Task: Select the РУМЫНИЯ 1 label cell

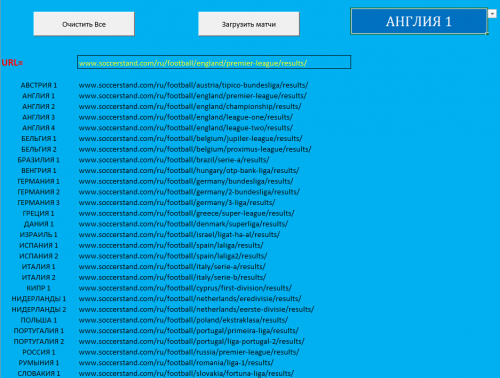Action: coord(39,363)
